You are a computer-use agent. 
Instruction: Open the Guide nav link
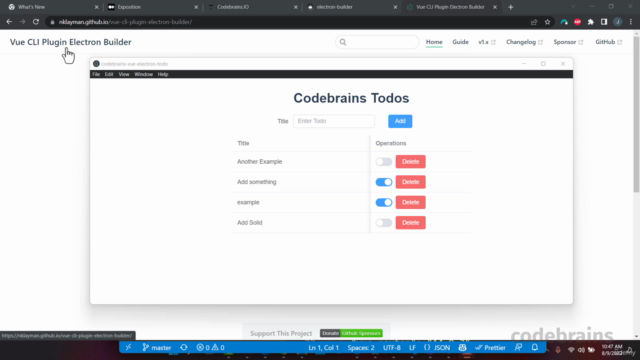click(x=460, y=42)
